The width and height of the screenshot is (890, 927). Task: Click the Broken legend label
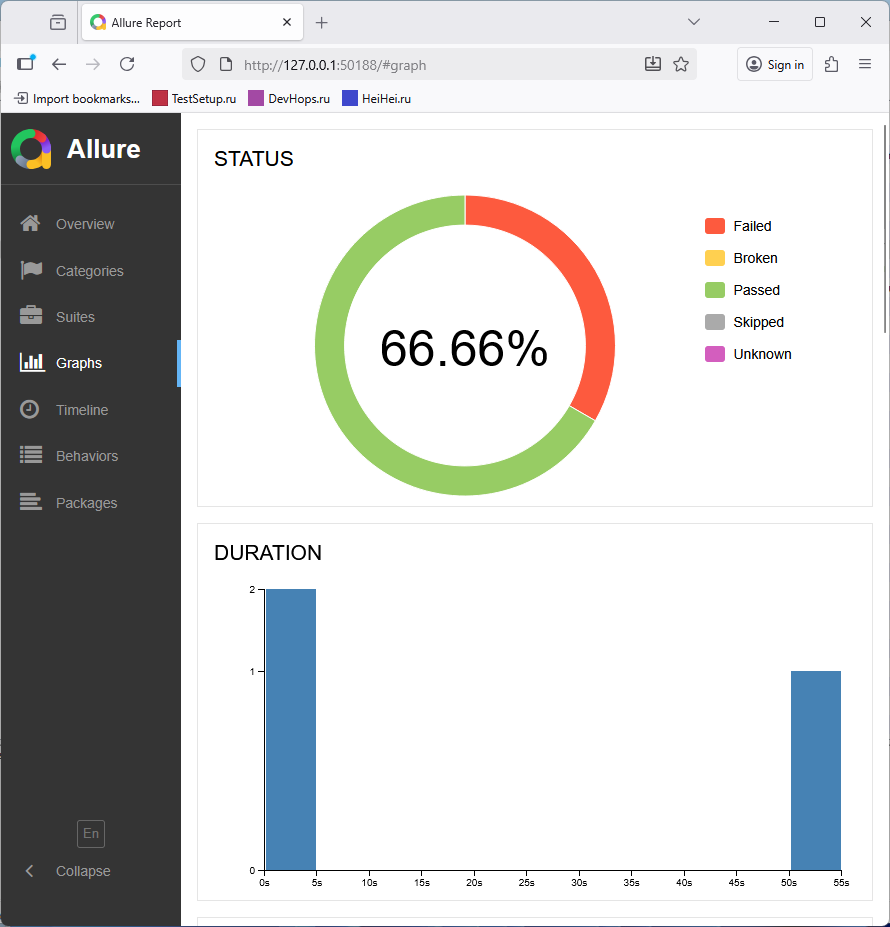[x=755, y=258]
